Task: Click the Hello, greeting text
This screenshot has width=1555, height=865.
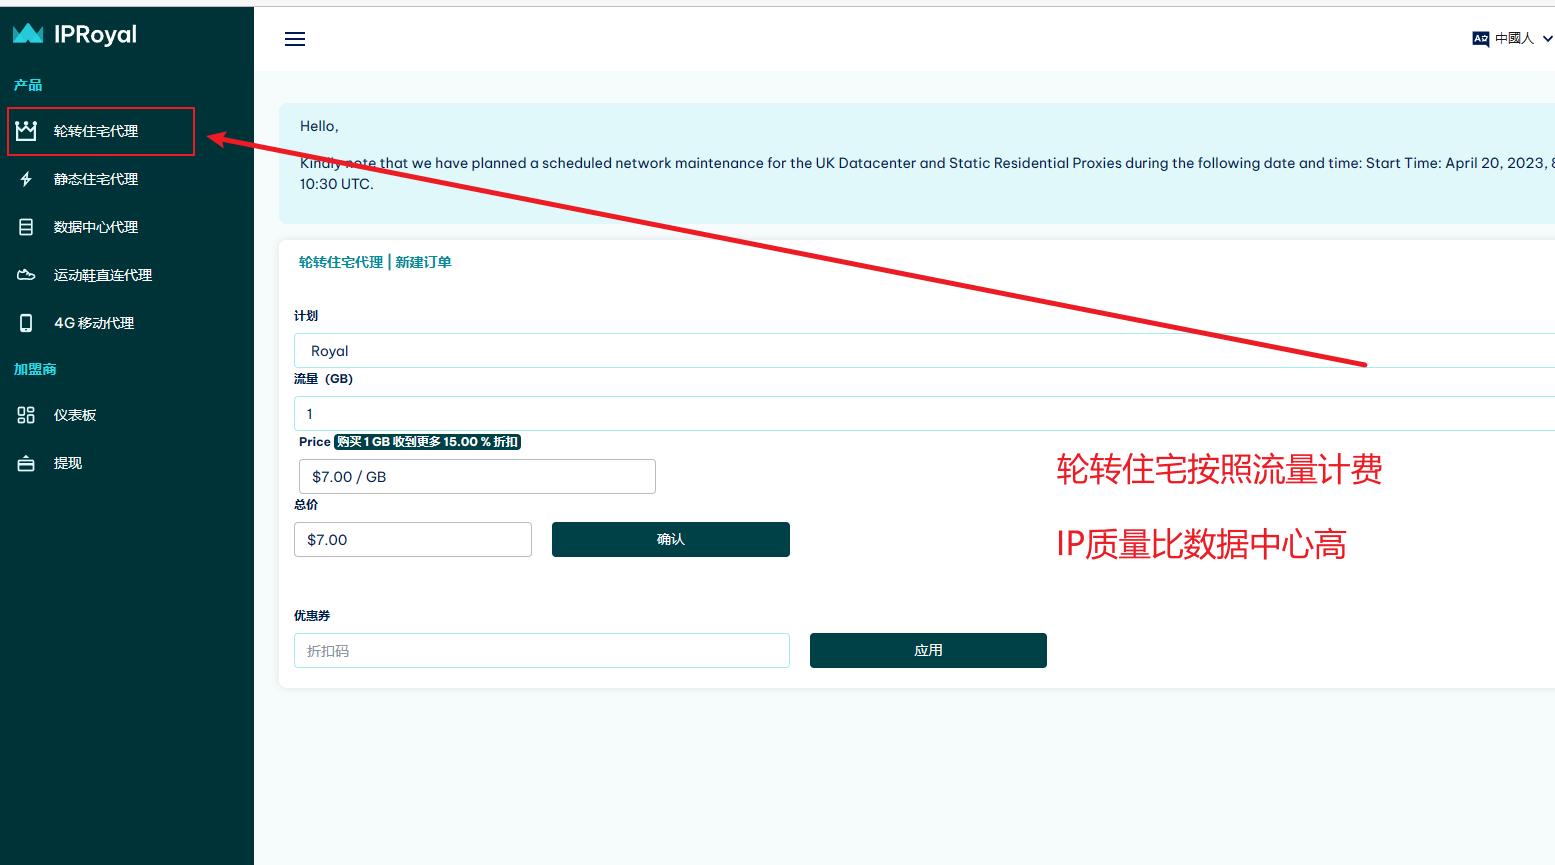Action: click(x=319, y=126)
